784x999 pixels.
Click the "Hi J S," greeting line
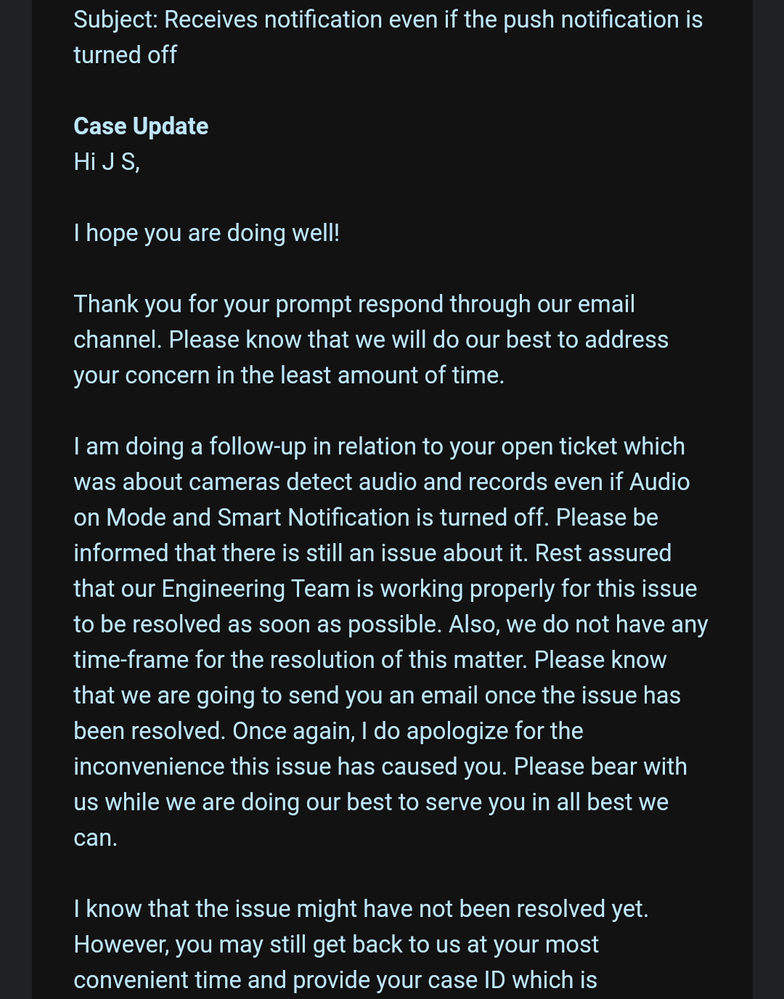[x=106, y=162]
